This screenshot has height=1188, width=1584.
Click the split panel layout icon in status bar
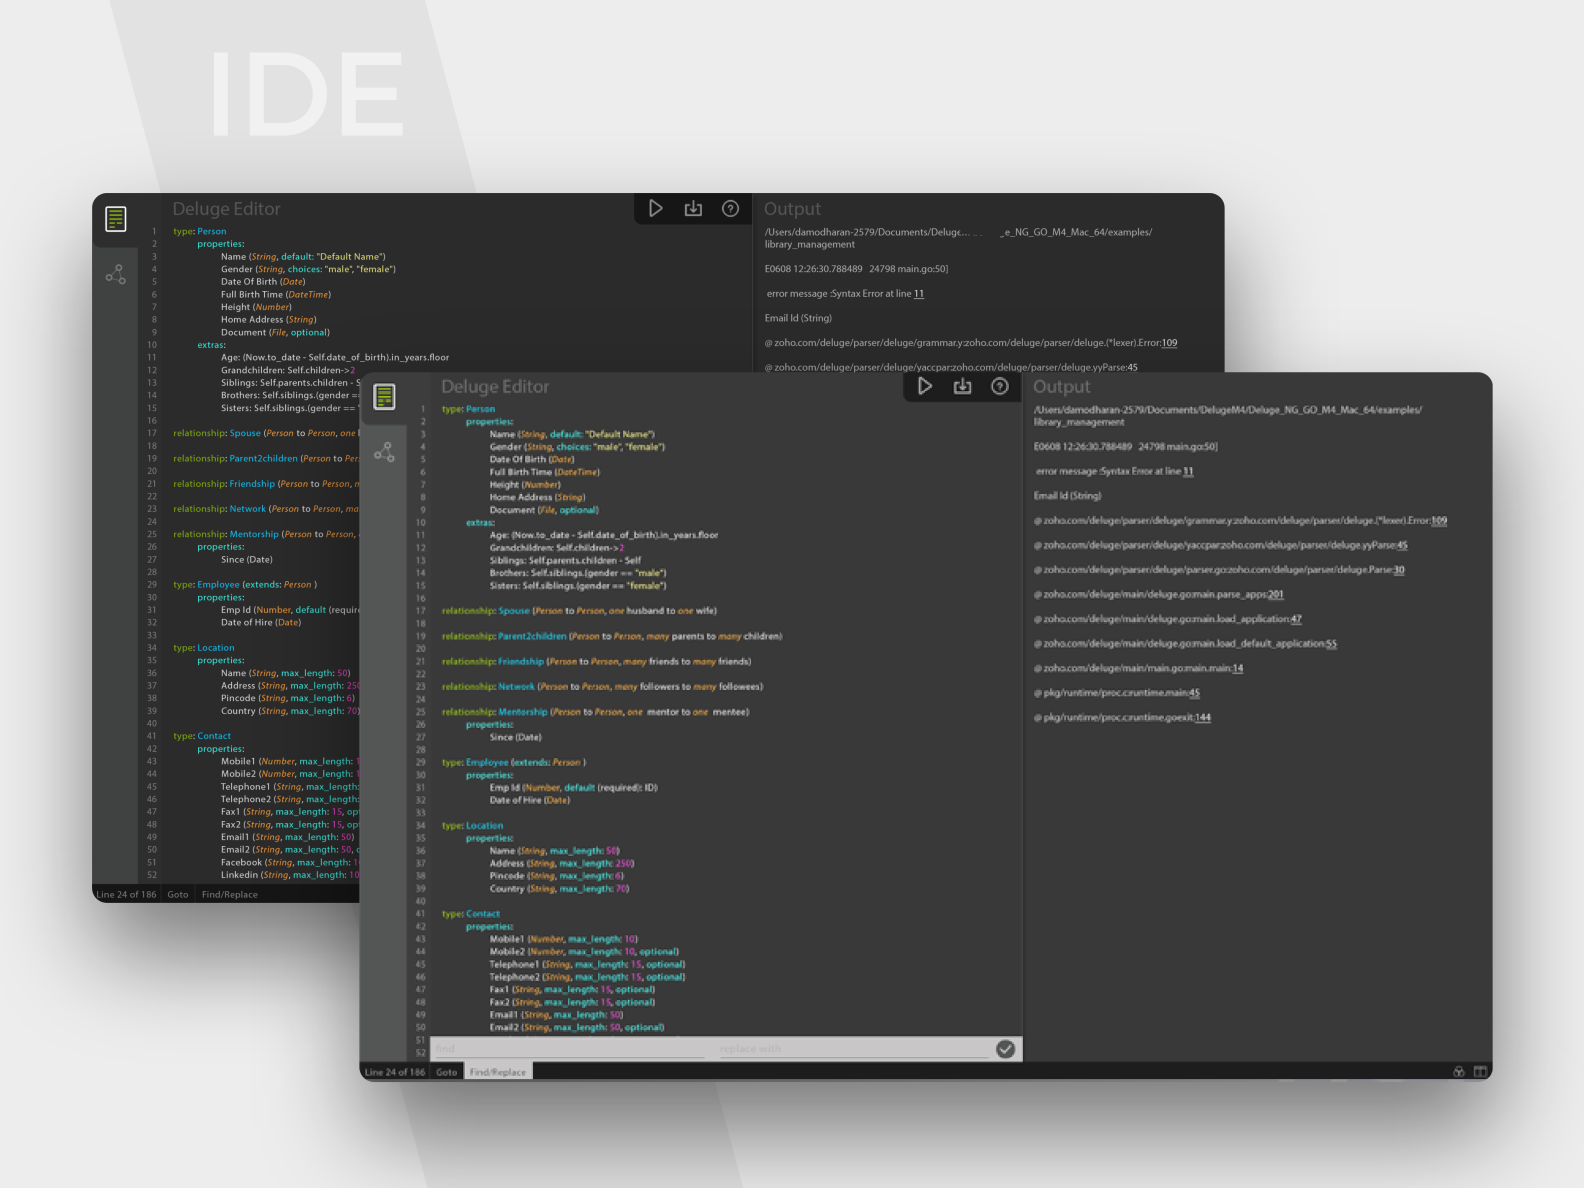1481,1071
